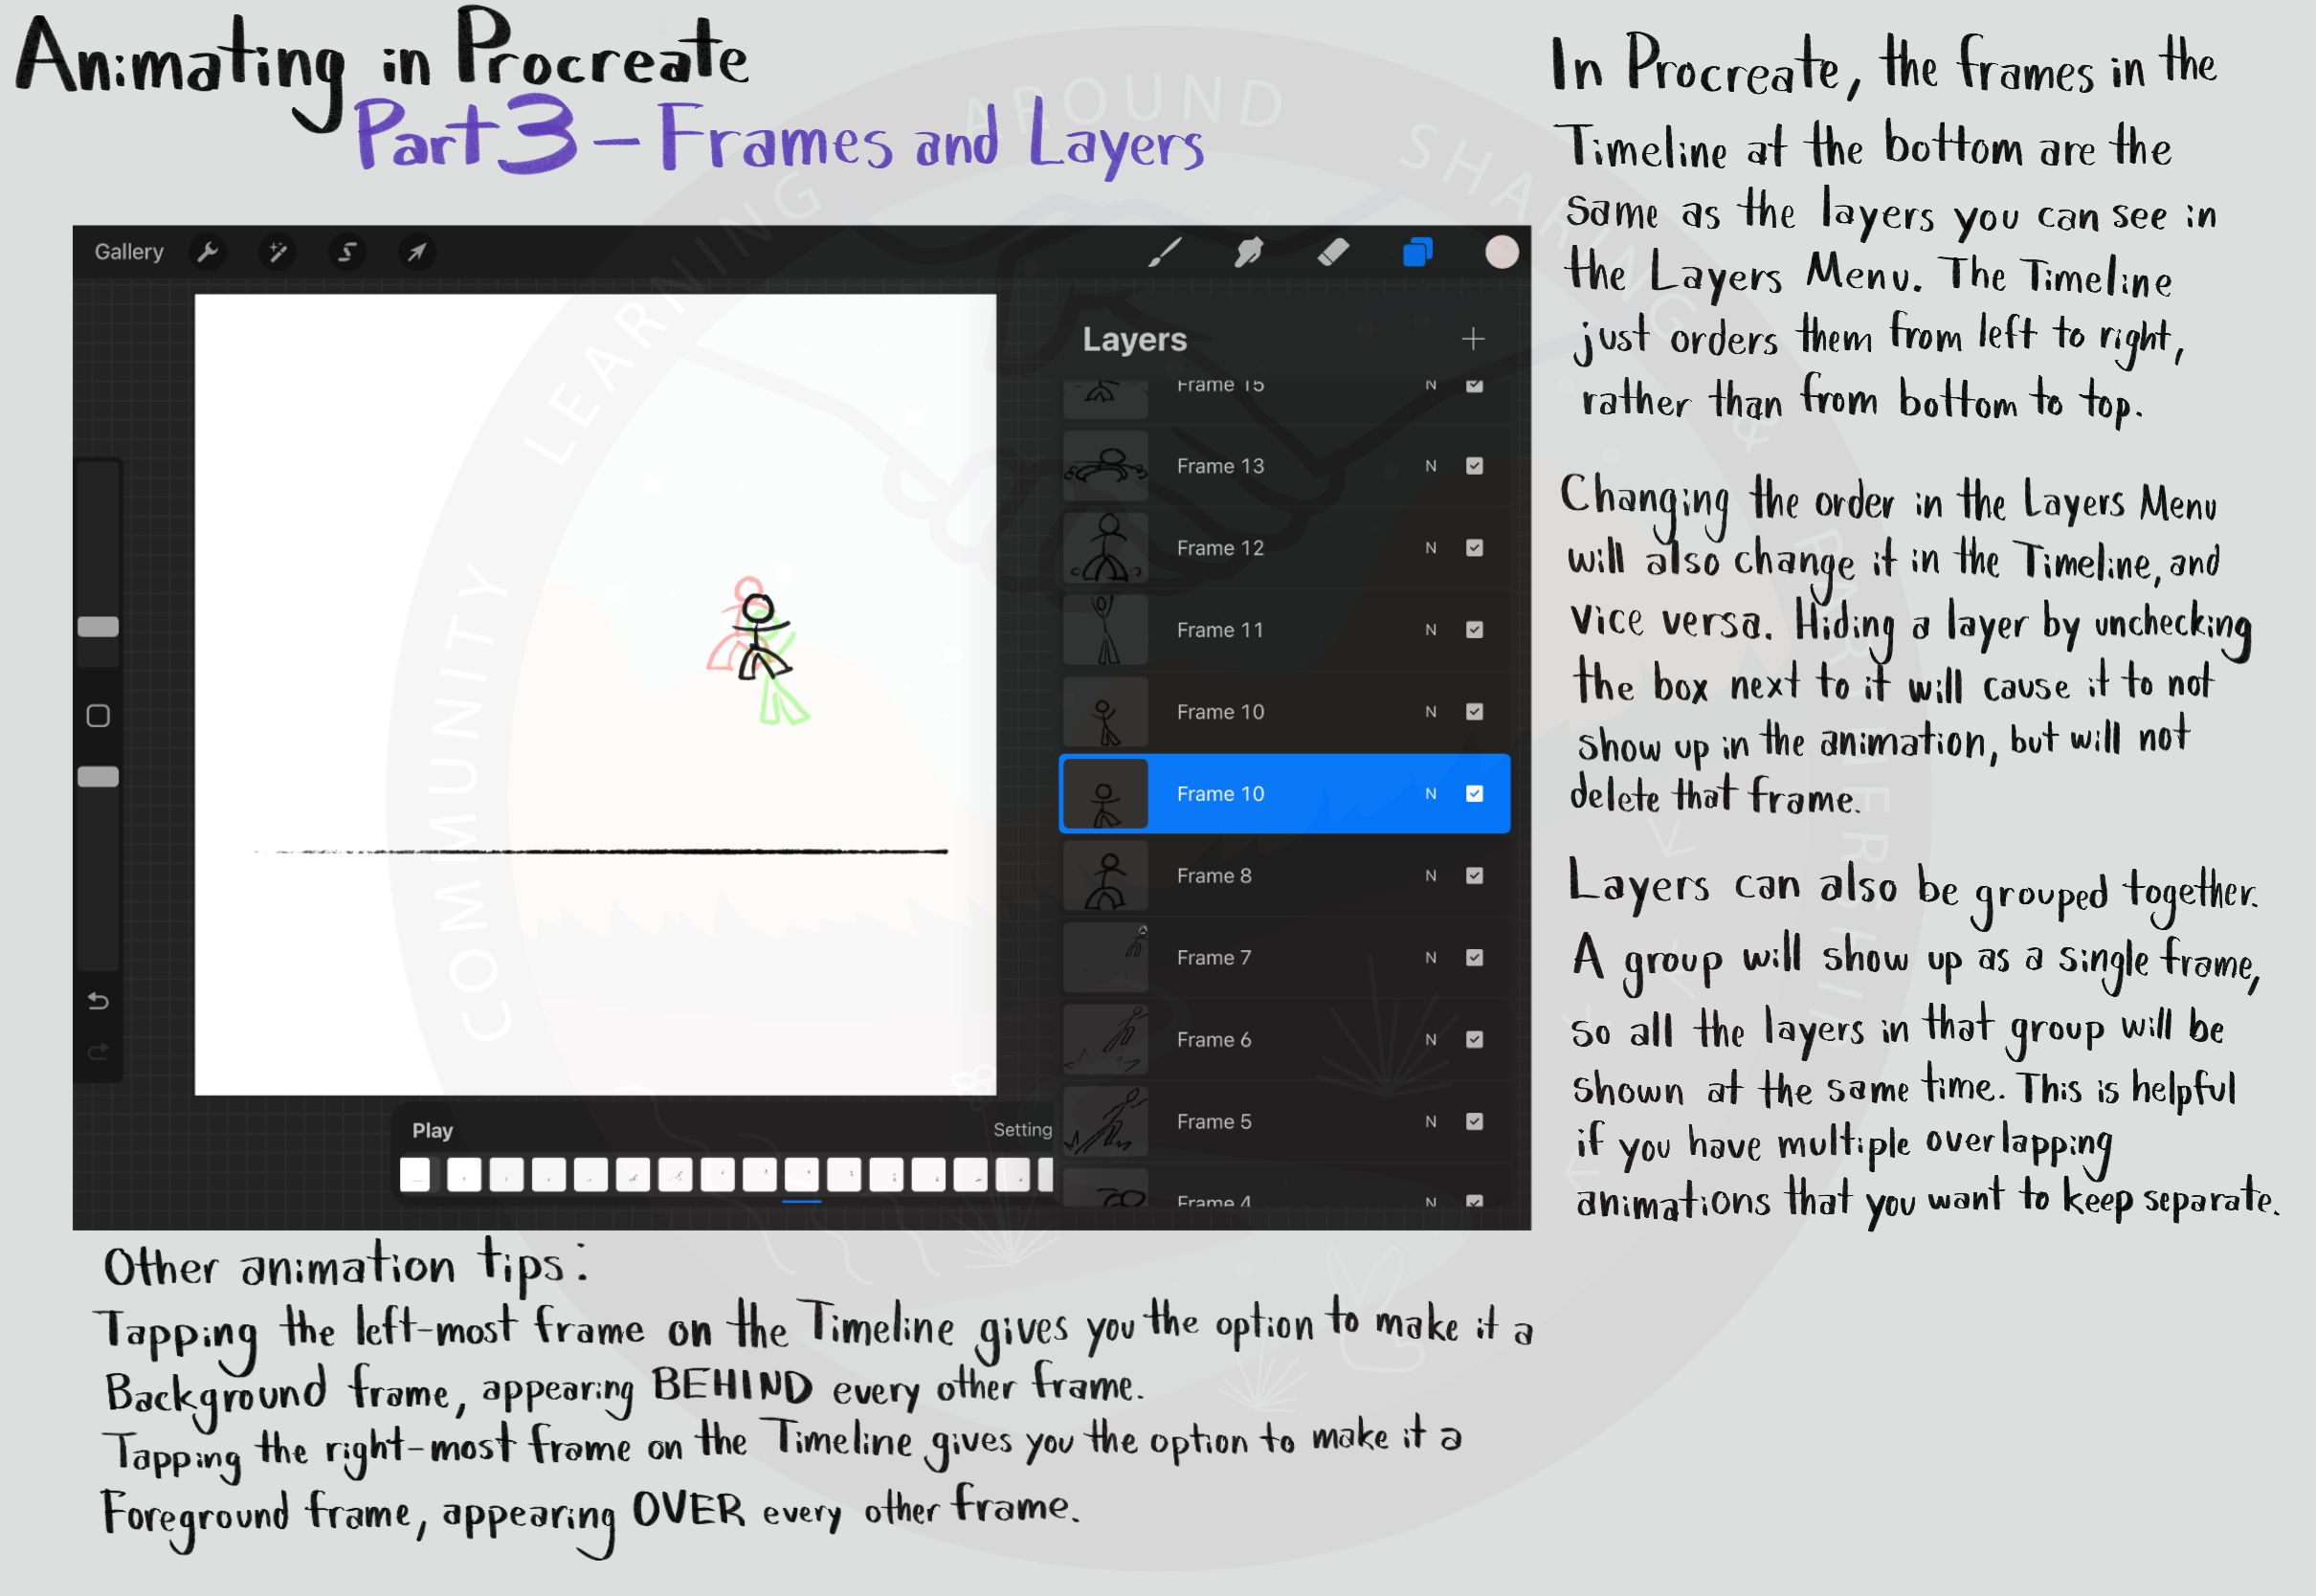Select the Frame 5 layer name

coord(1214,1122)
